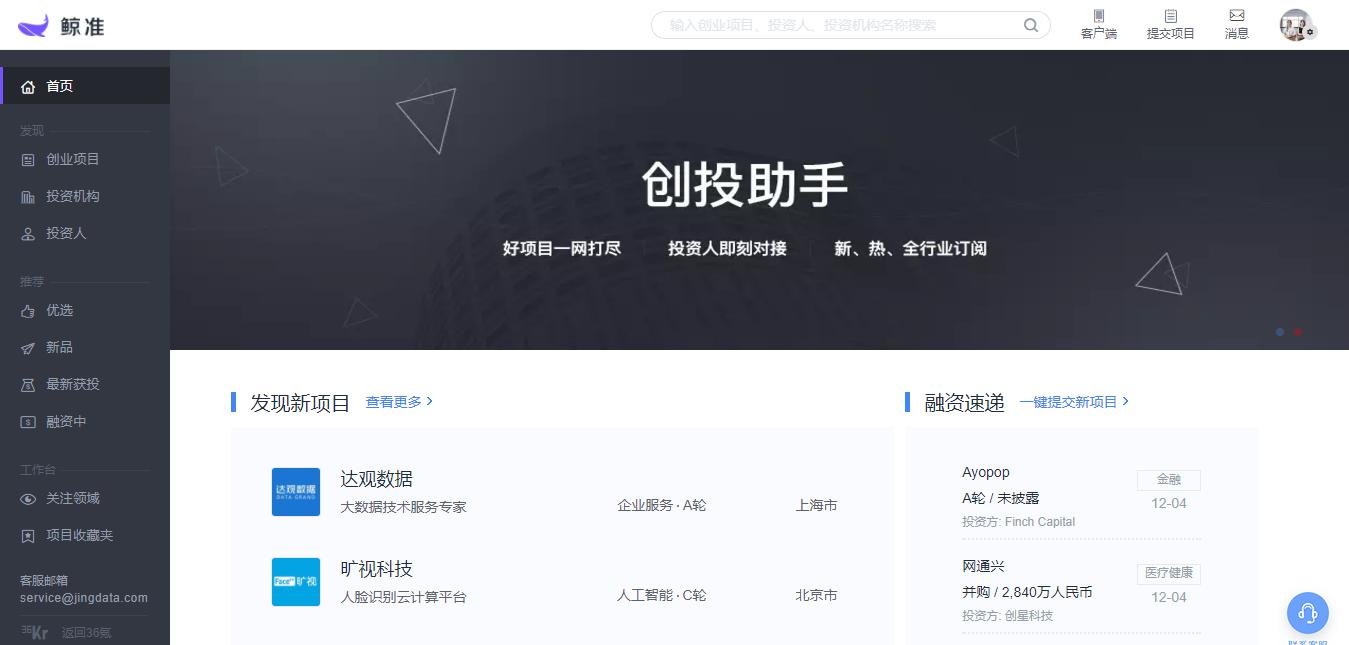Select the second carousel dot indicator
1349x645 pixels.
click(1298, 332)
